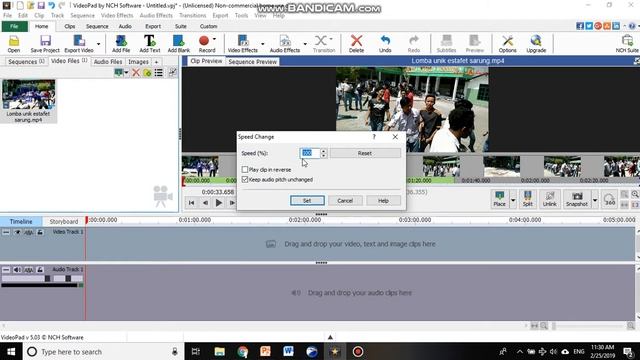The image size is (640, 360).
Task: Expand the Place button dropdown arrow
Action: [513, 200]
